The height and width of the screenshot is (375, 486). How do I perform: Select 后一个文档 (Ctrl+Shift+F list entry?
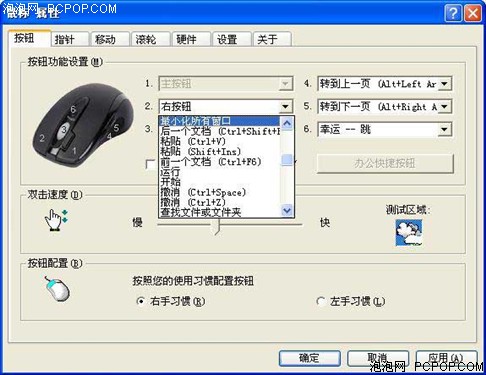point(220,131)
